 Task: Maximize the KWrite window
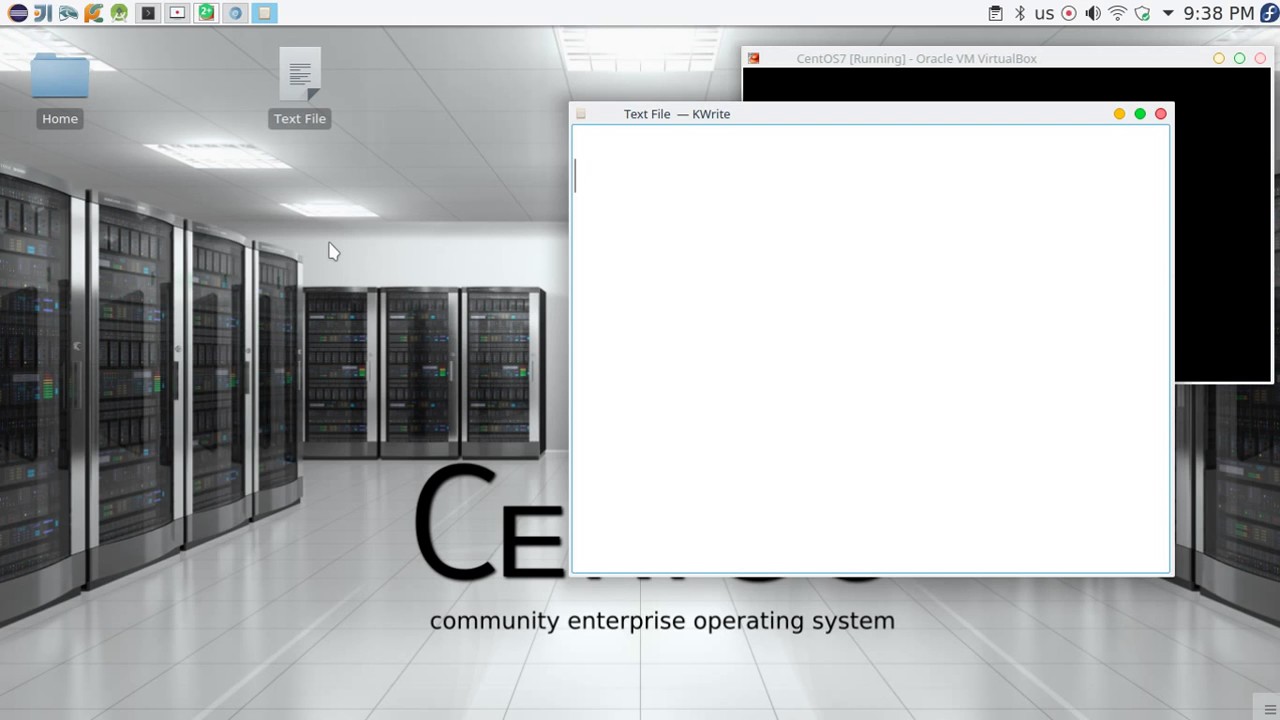click(x=1140, y=114)
